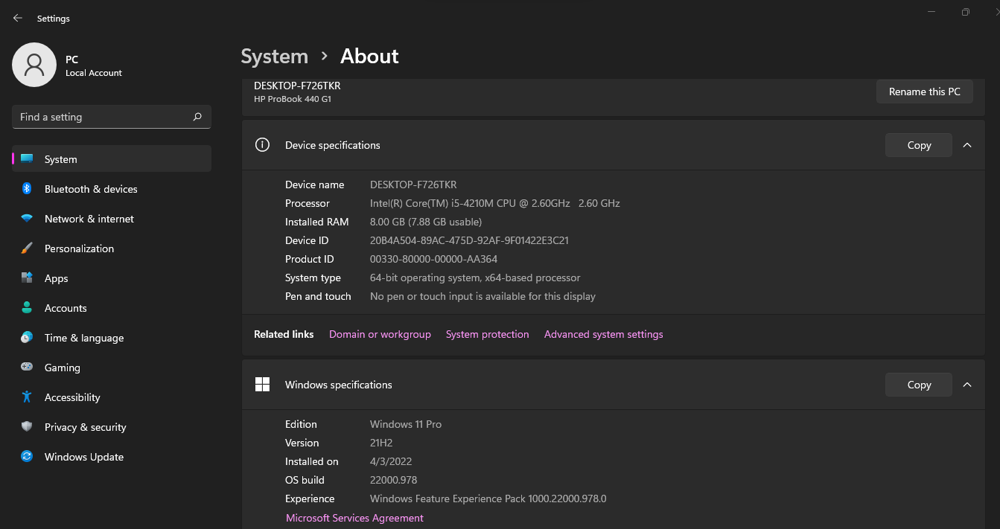Screen dimensions: 1000x529
Task: Go to Privacy & security
Action: click(112, 427)
